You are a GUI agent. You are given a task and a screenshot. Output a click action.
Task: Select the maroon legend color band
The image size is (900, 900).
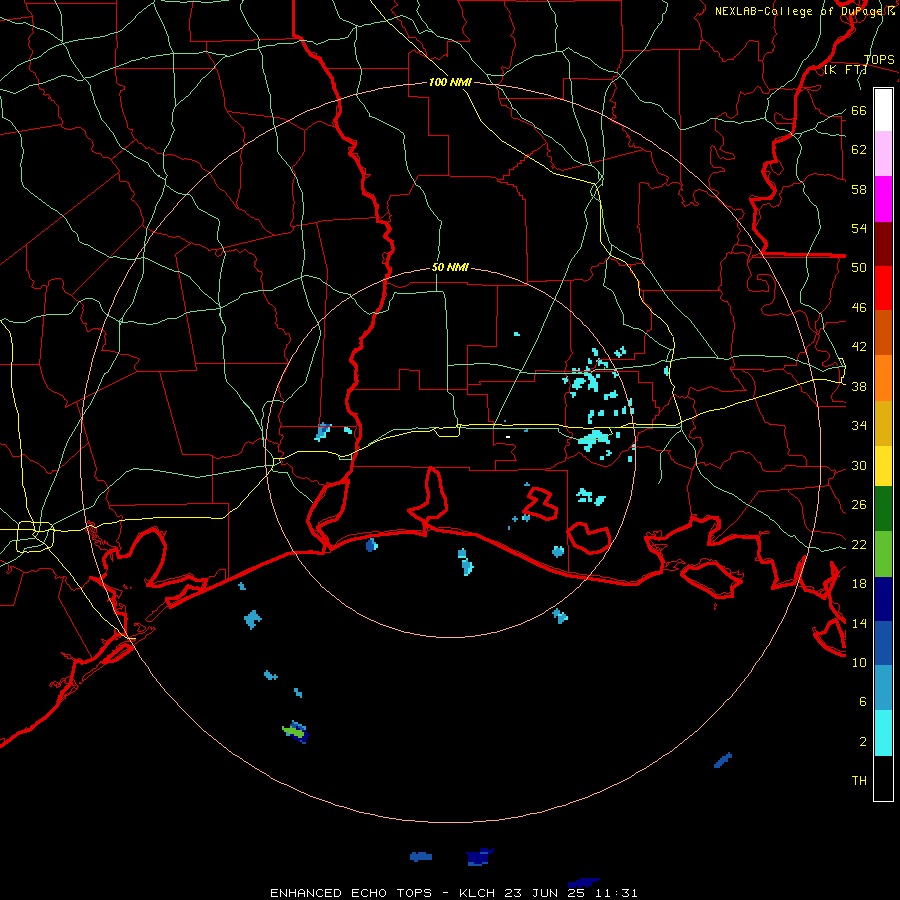pyautogui.click(x=883, y=244)
